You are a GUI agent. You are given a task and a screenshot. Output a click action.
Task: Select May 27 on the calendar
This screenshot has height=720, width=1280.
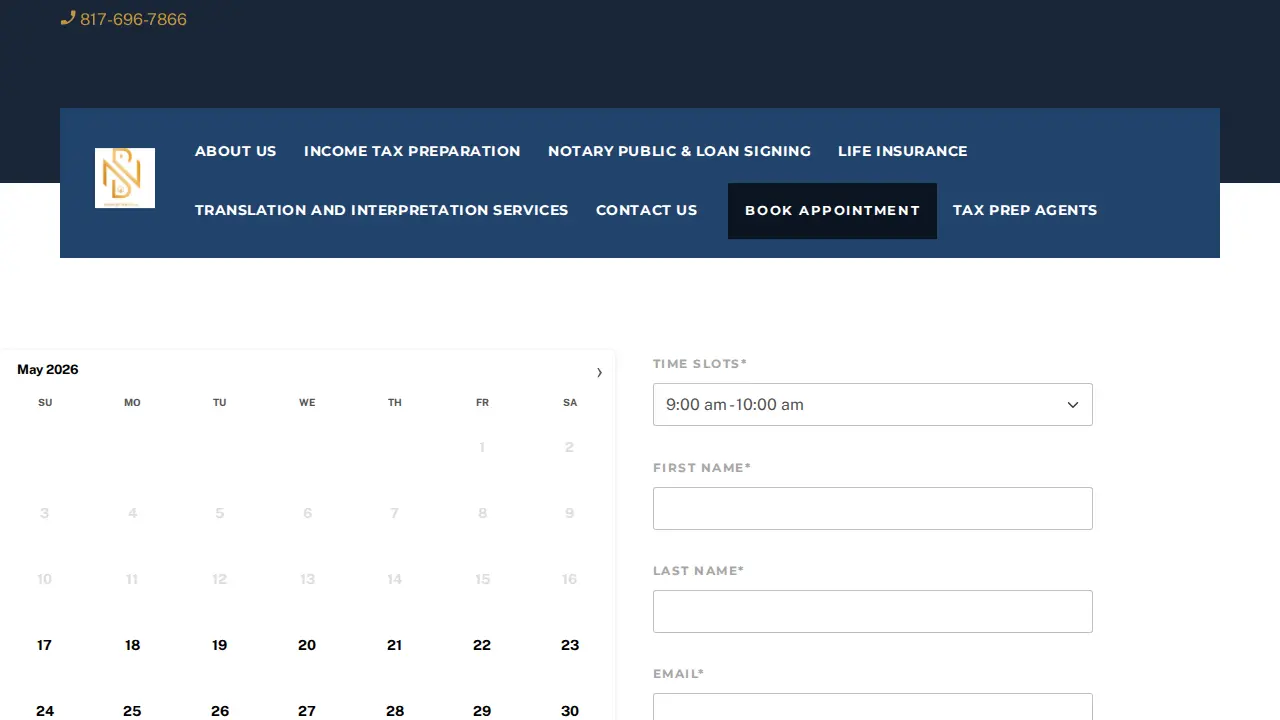307,709
